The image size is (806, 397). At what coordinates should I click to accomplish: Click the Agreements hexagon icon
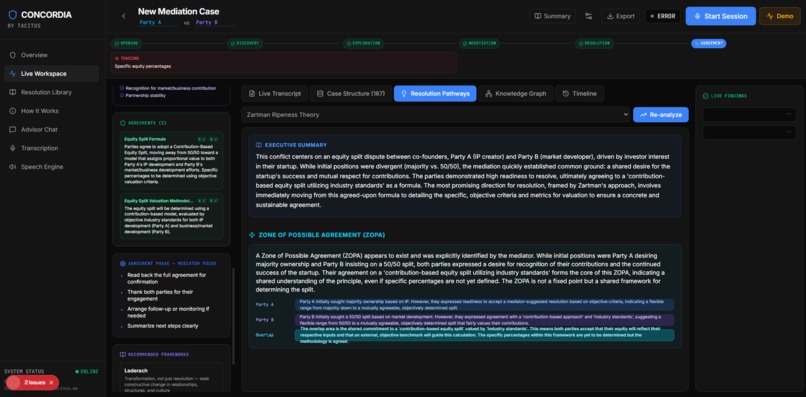click(x=122, y=123)
